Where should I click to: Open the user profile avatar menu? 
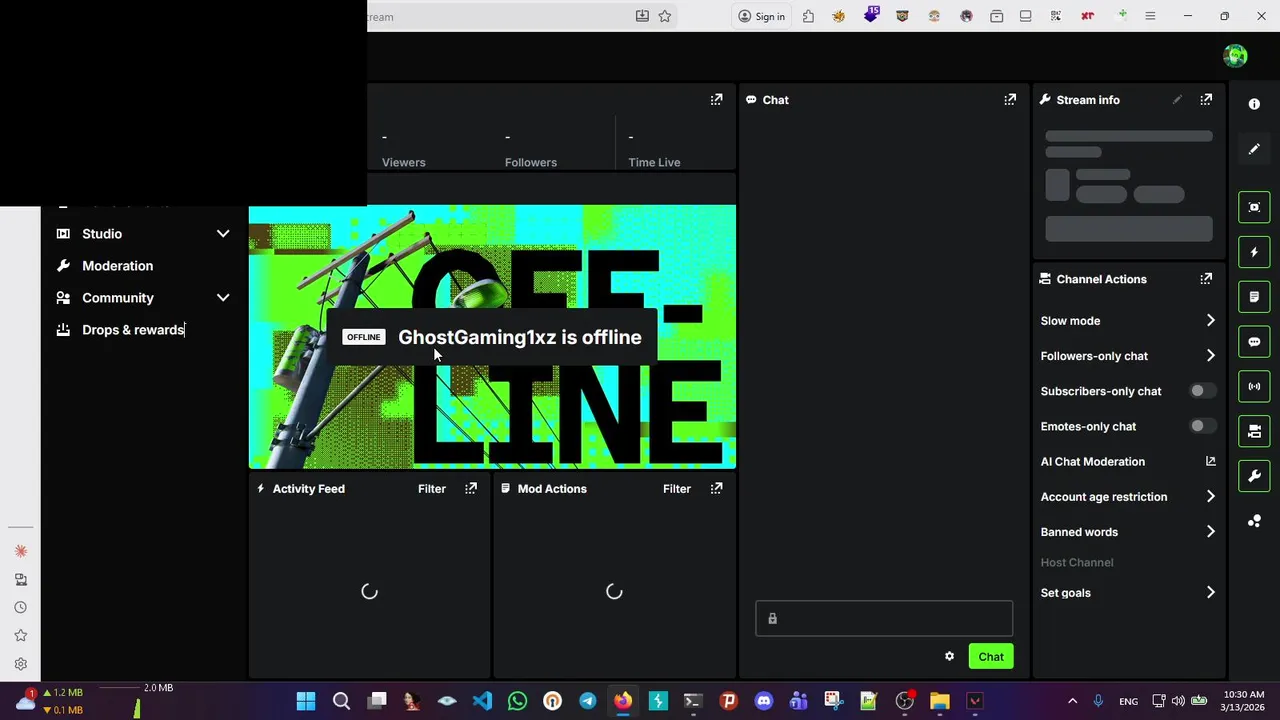click(1235, 56)
